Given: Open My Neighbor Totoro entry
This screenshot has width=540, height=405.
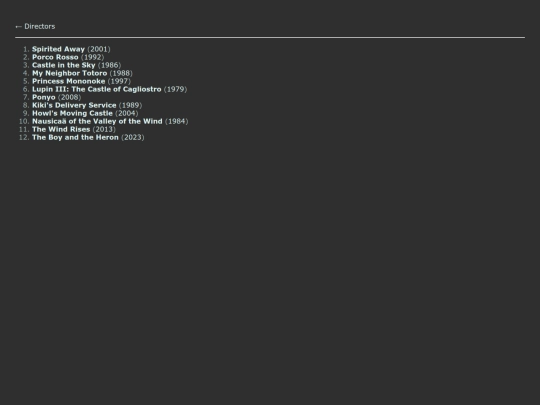Looking at the screenshot, I should [70, 73].
